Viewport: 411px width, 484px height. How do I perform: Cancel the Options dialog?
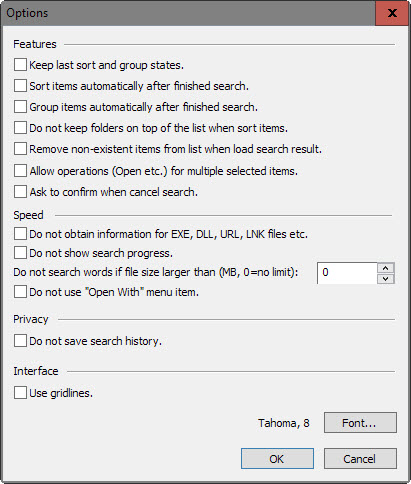pyautogui.click(x=360, y=459)
